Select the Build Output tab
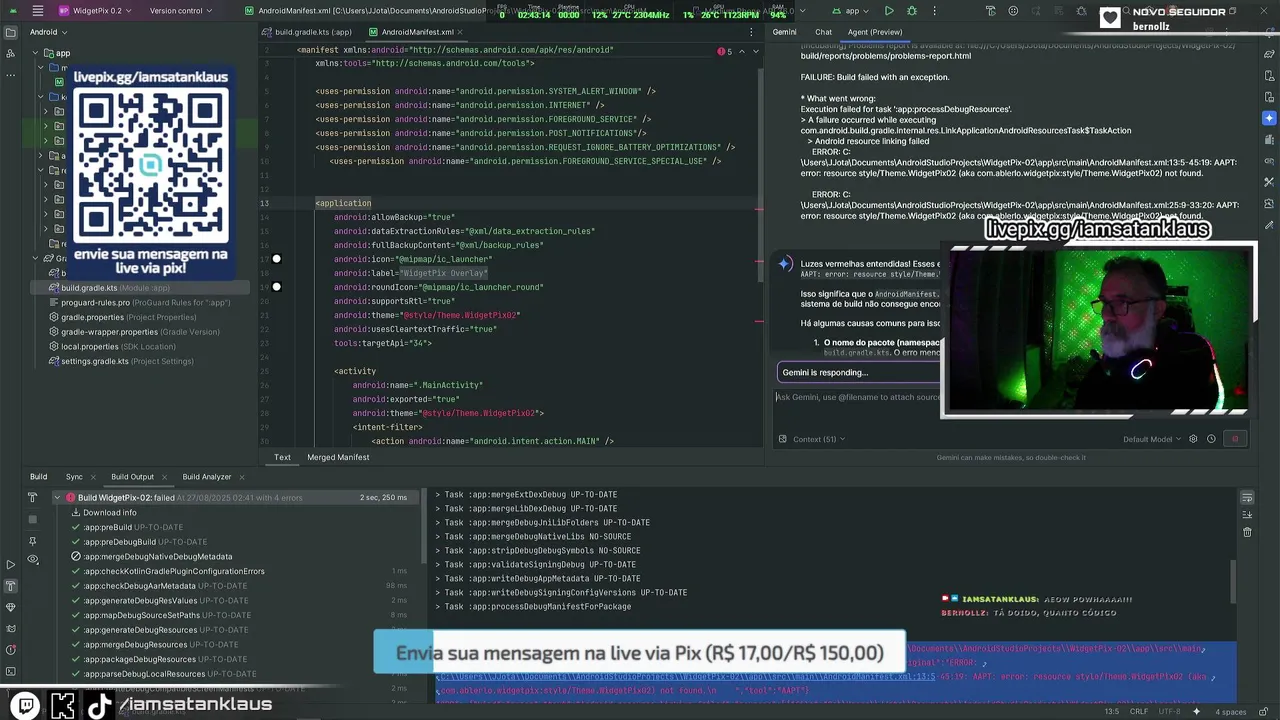 point(132,477)
